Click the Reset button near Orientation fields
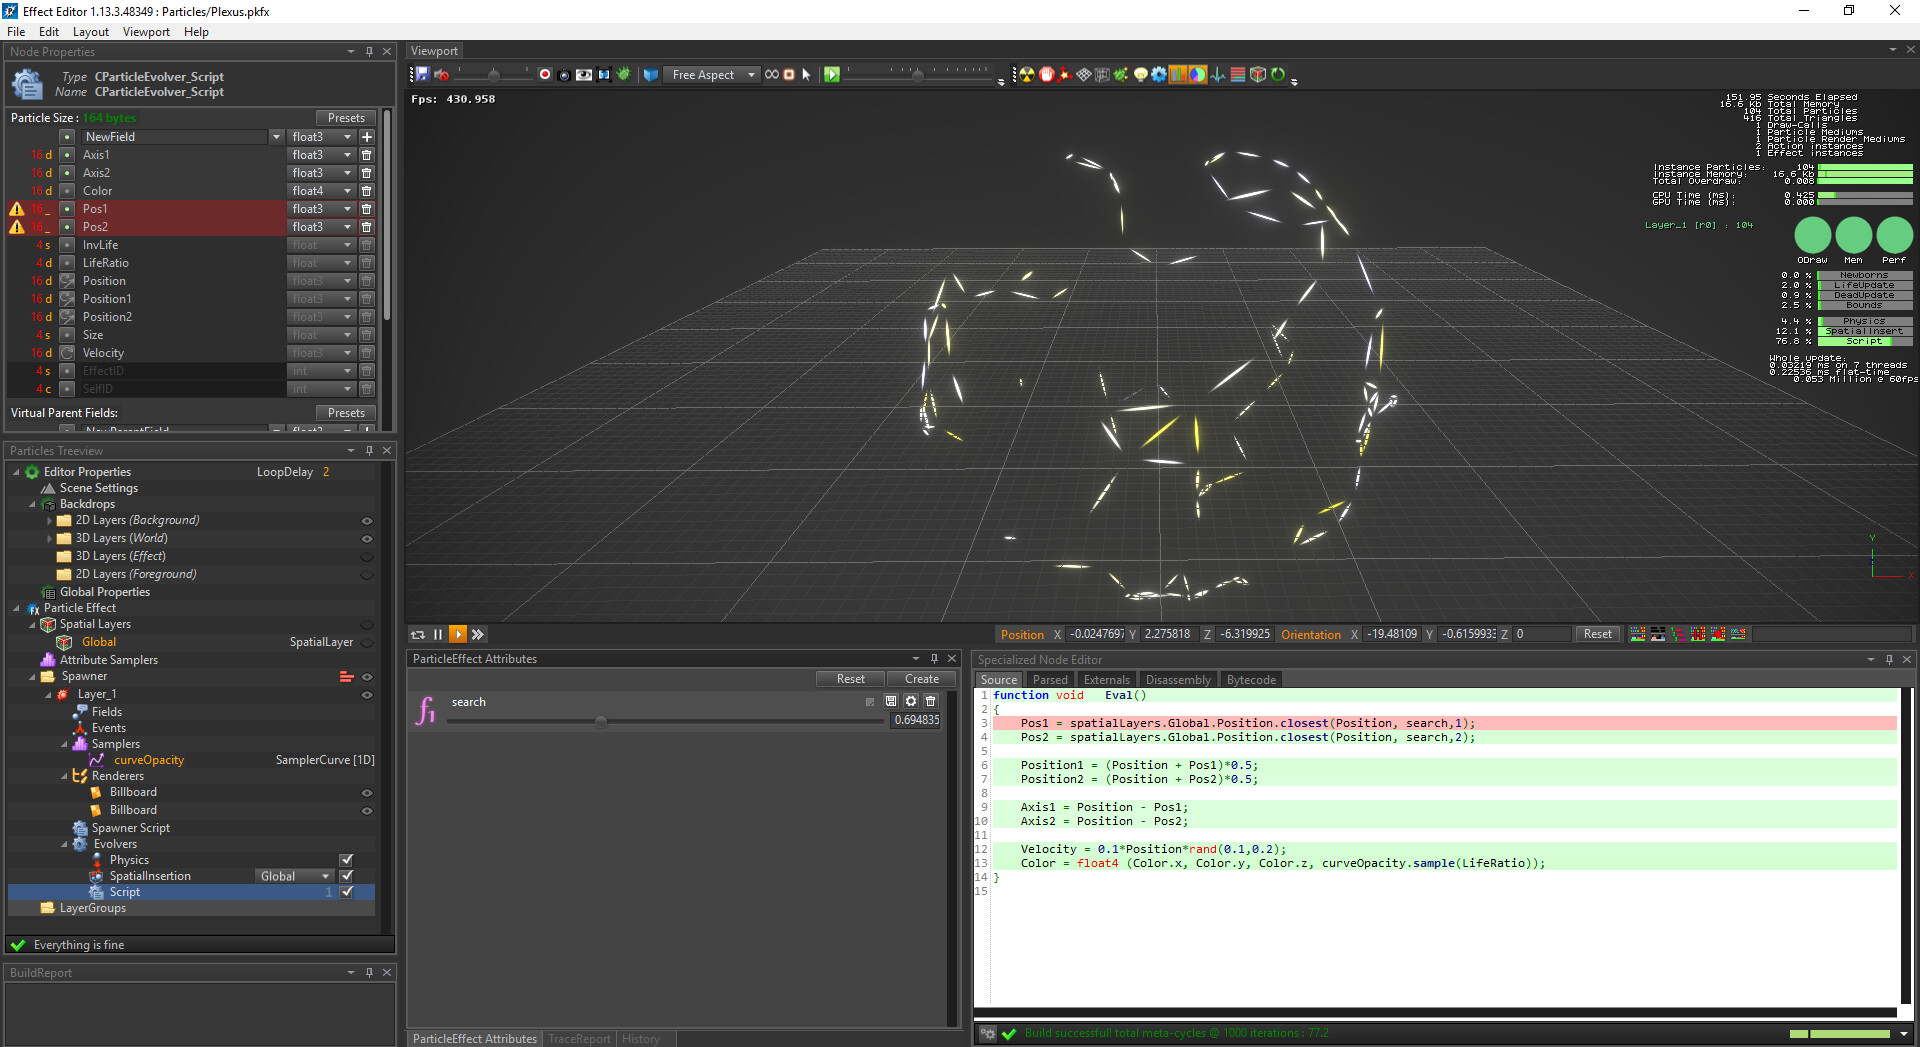The image size is (1920, 1047). 1596,634
